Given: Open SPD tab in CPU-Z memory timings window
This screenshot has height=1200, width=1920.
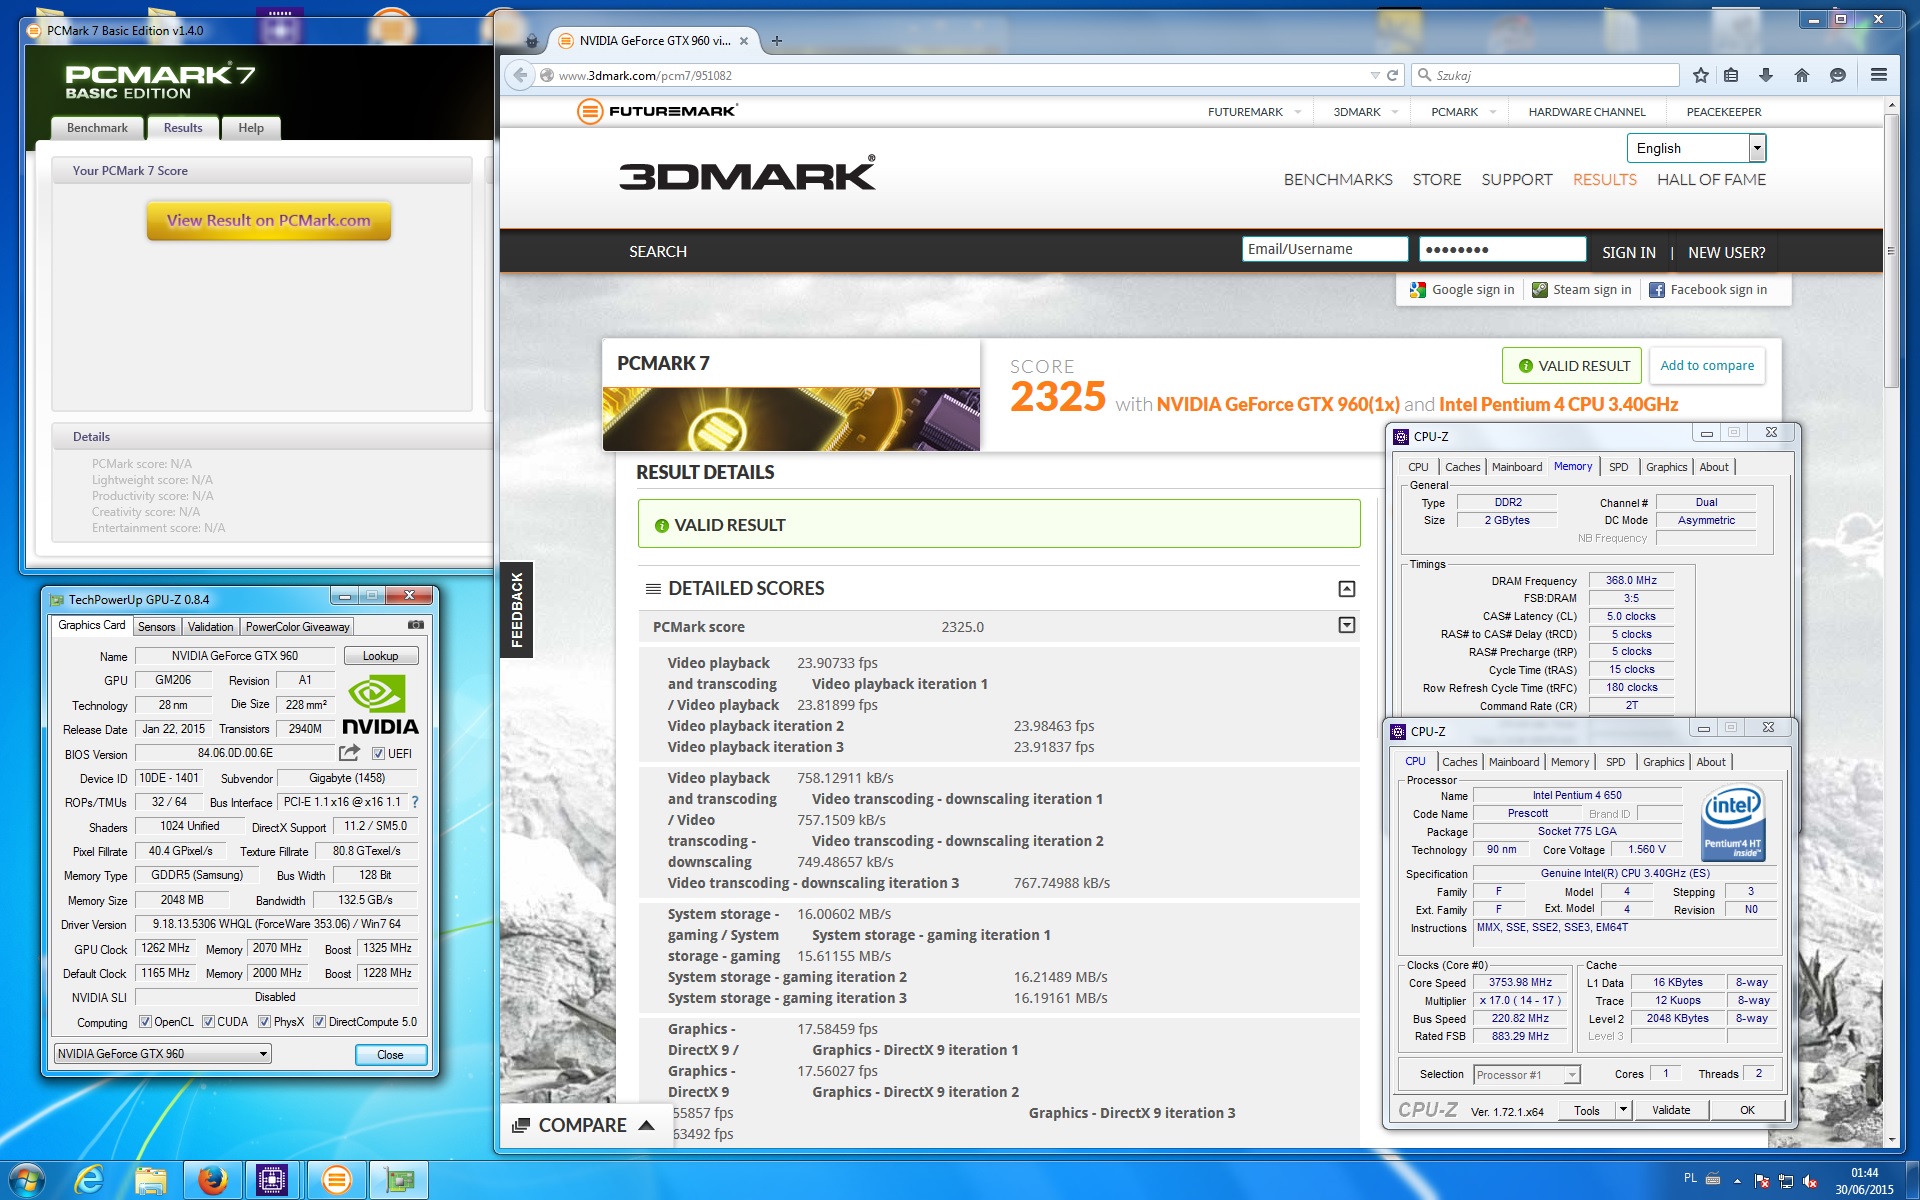Looking at the screenshot, I should click(1618, 467).
